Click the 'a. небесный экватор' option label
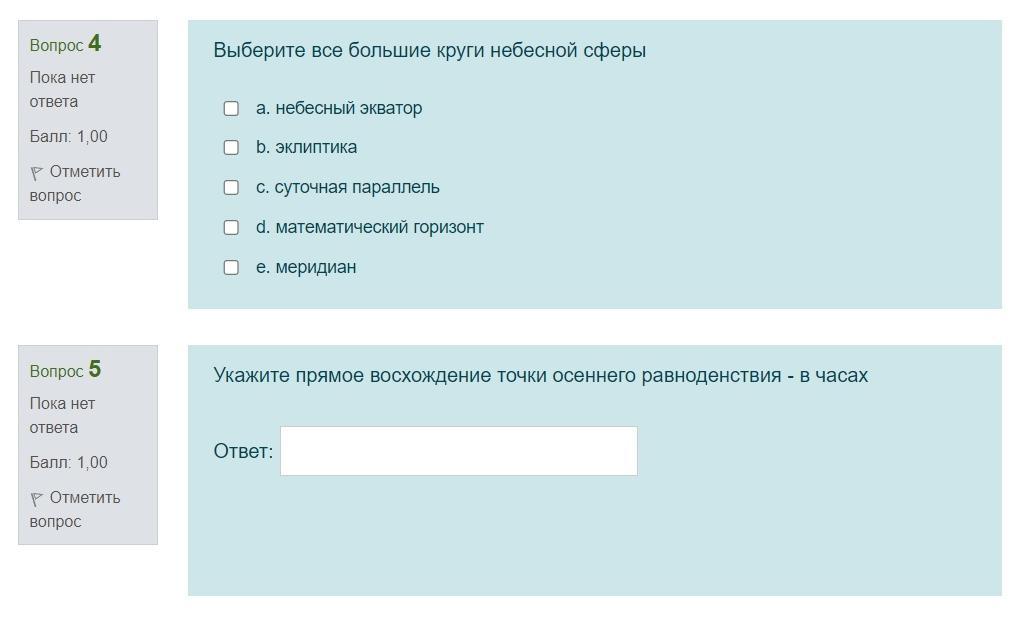The image size is (1025, 625). [339, 108]
